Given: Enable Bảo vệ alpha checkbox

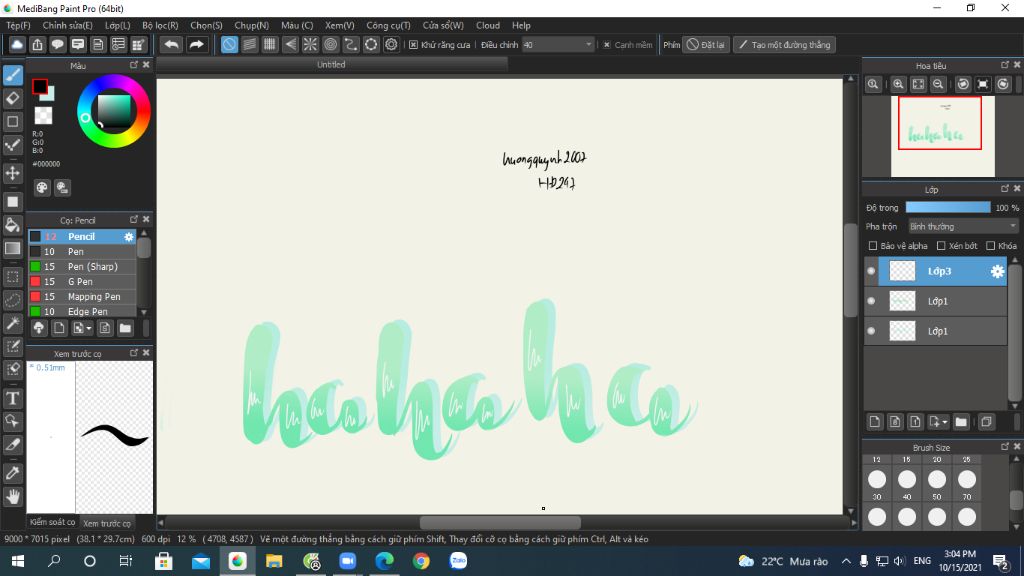Looking at the screenshot, I should pyautogui.click(x=872, y=246).
